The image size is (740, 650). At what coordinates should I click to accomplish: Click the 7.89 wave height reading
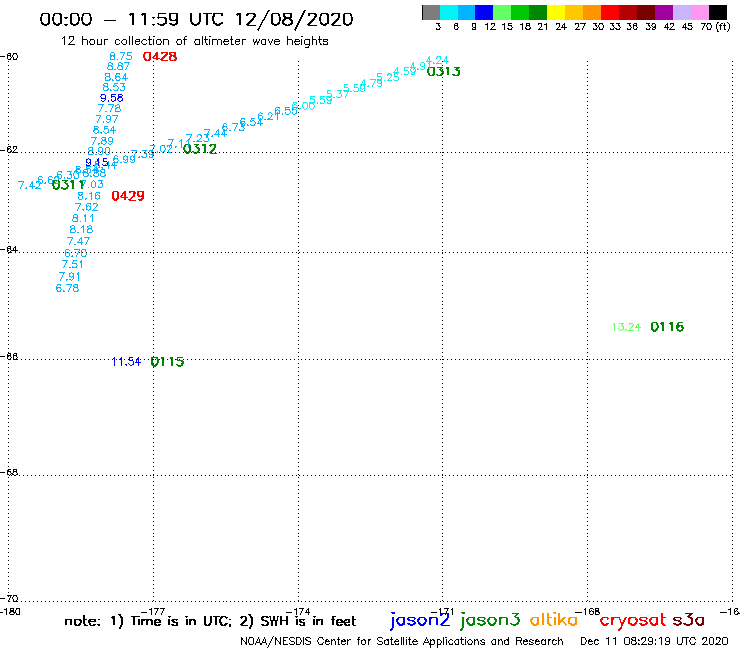pos(102,141)
